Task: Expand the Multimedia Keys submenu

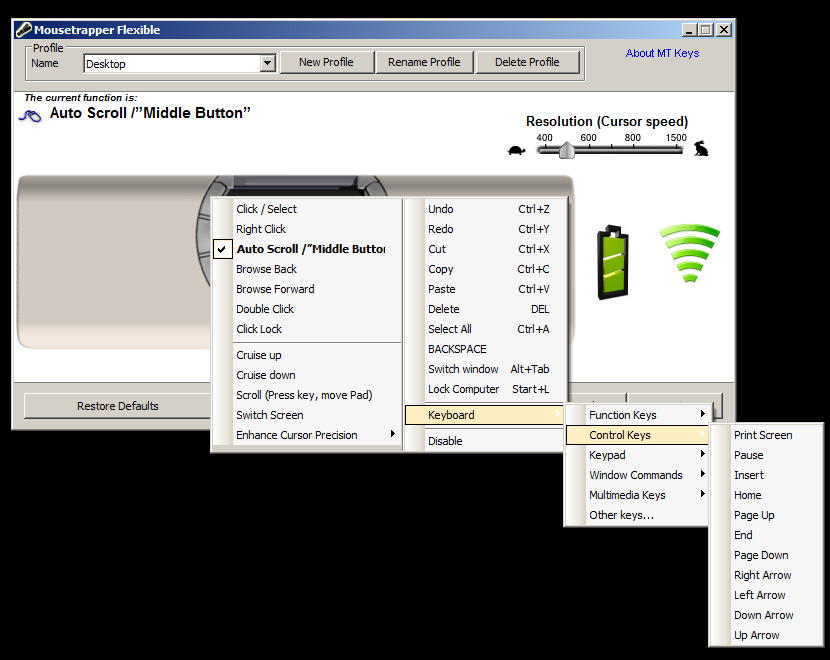Action: (x=637, y=495)
